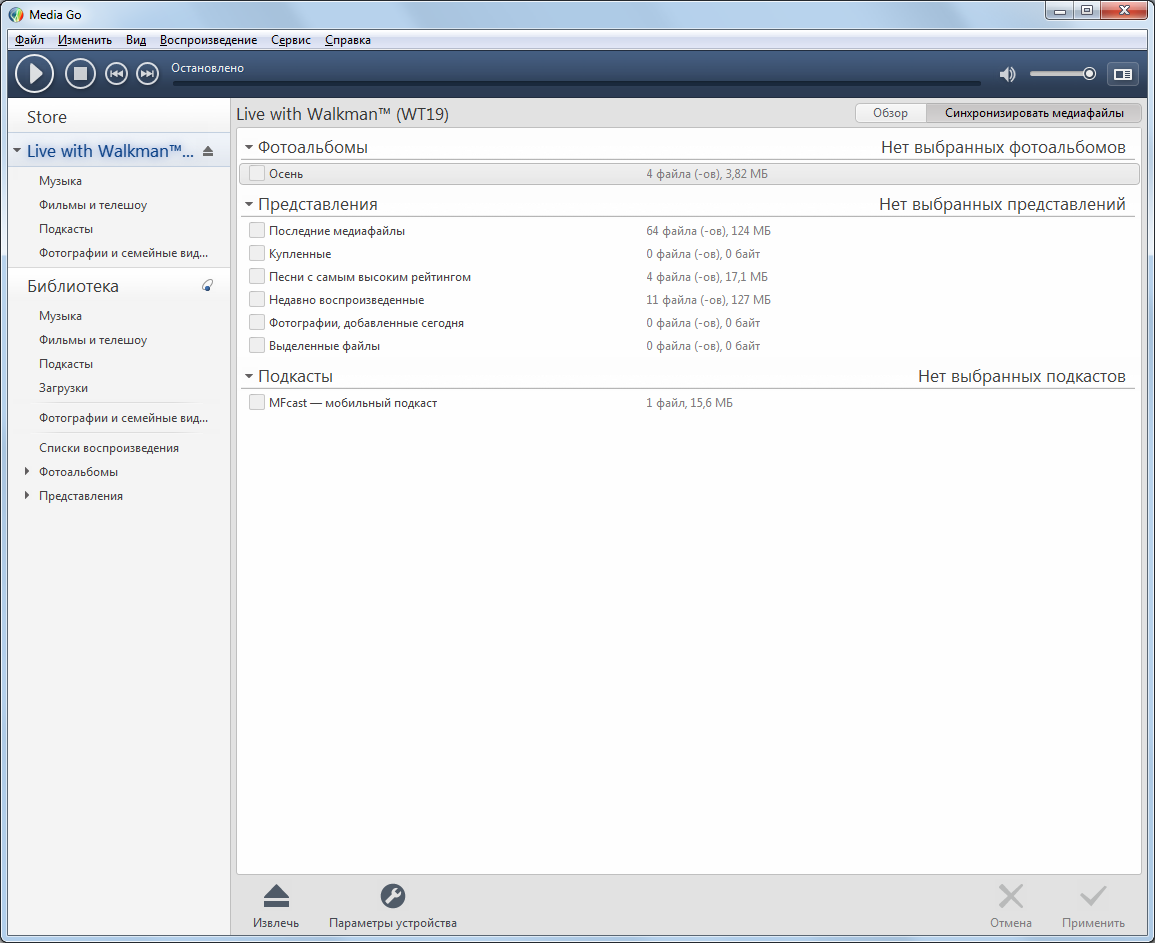1155x943 pixels.
Task: Click the icon next to Библиотека
Action: (x=208, y=286)
